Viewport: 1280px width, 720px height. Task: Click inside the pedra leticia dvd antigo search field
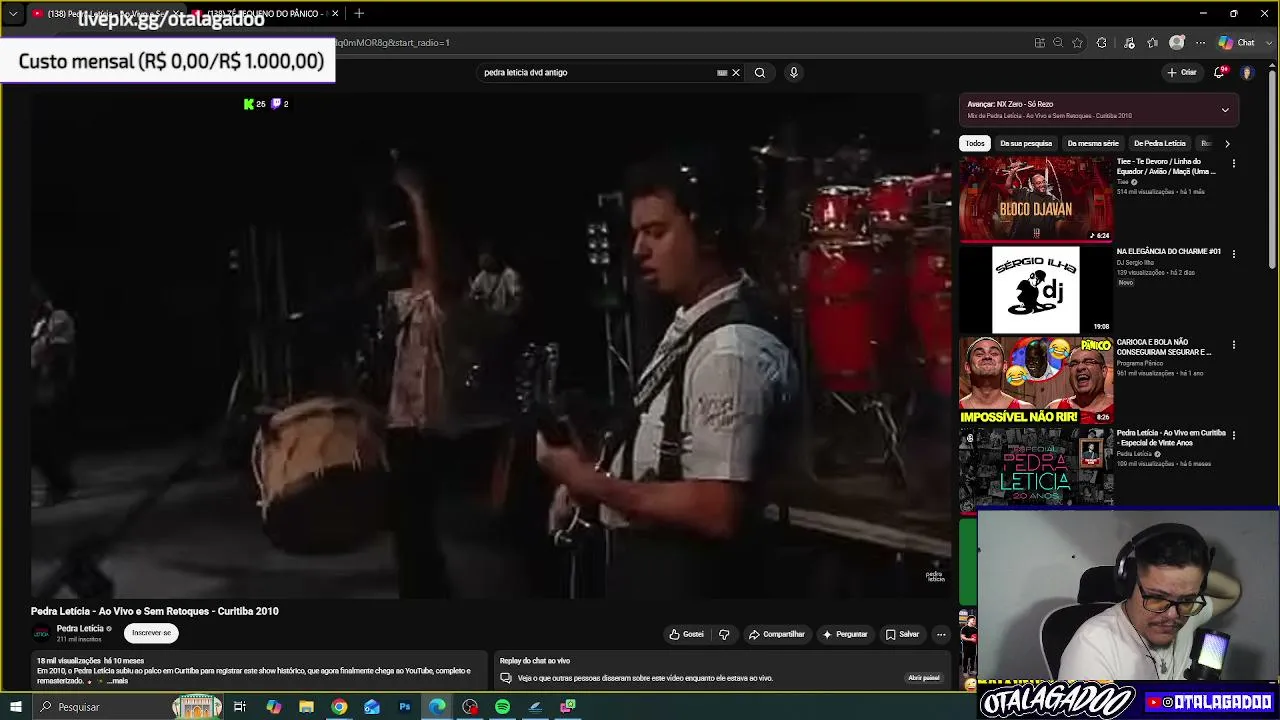point(598,72)
